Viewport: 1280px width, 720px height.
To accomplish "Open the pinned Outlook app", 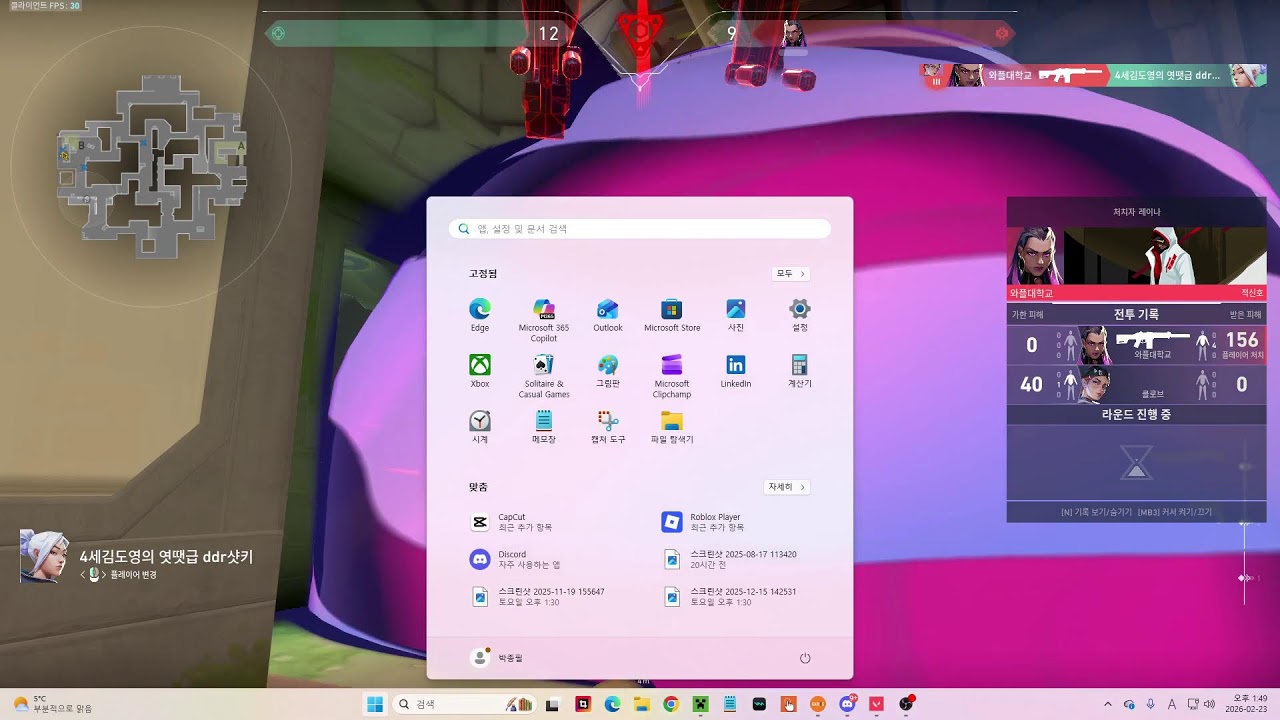I will coord(608,315).
